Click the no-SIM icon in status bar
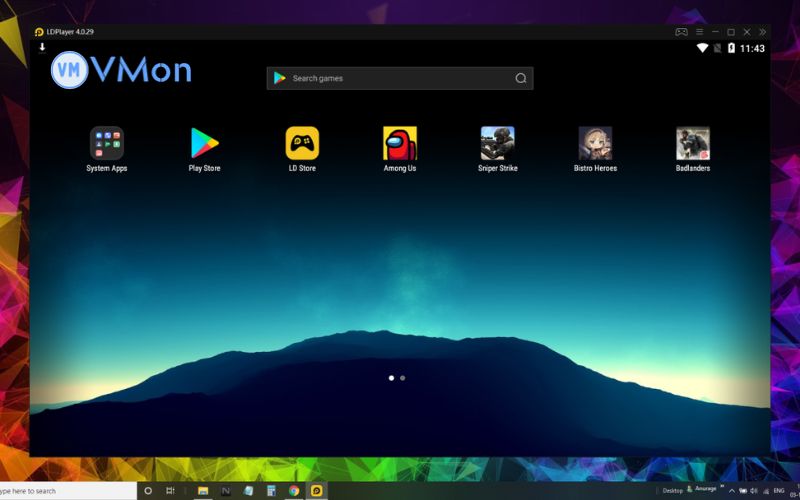800x500 pixels. point(717,48)
